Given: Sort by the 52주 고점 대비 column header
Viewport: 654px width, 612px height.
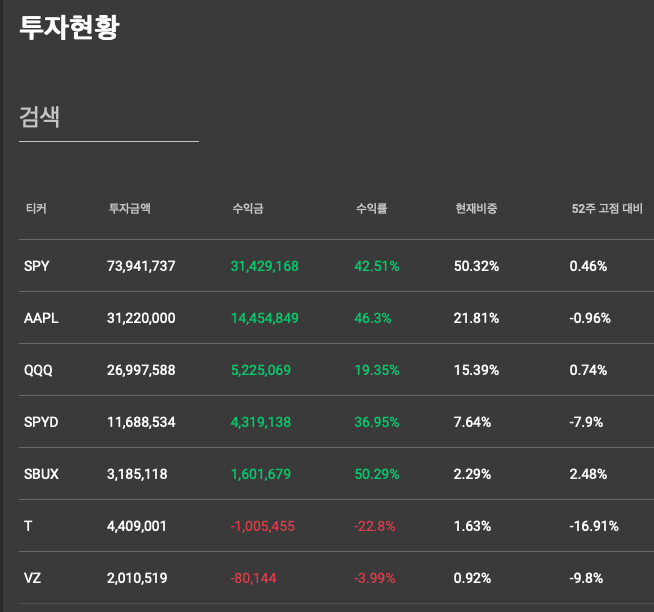Looking at the screenshot, I should point(607,208).
